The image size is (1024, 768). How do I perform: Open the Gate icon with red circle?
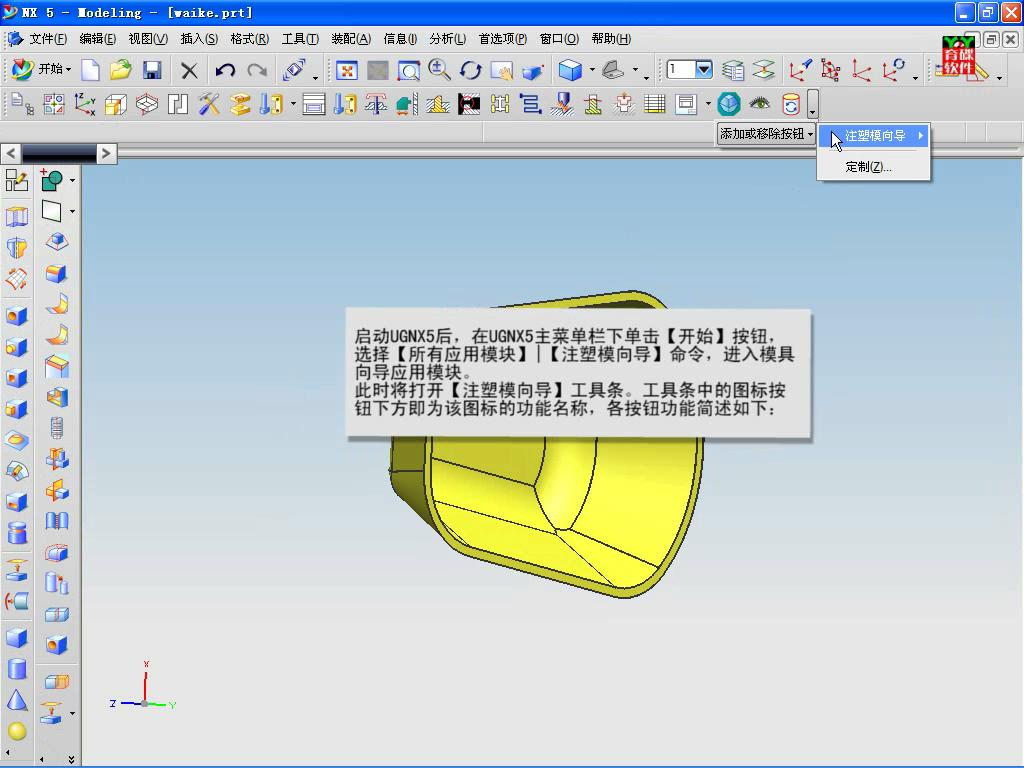pyautogui.click(x=469, y=104)
